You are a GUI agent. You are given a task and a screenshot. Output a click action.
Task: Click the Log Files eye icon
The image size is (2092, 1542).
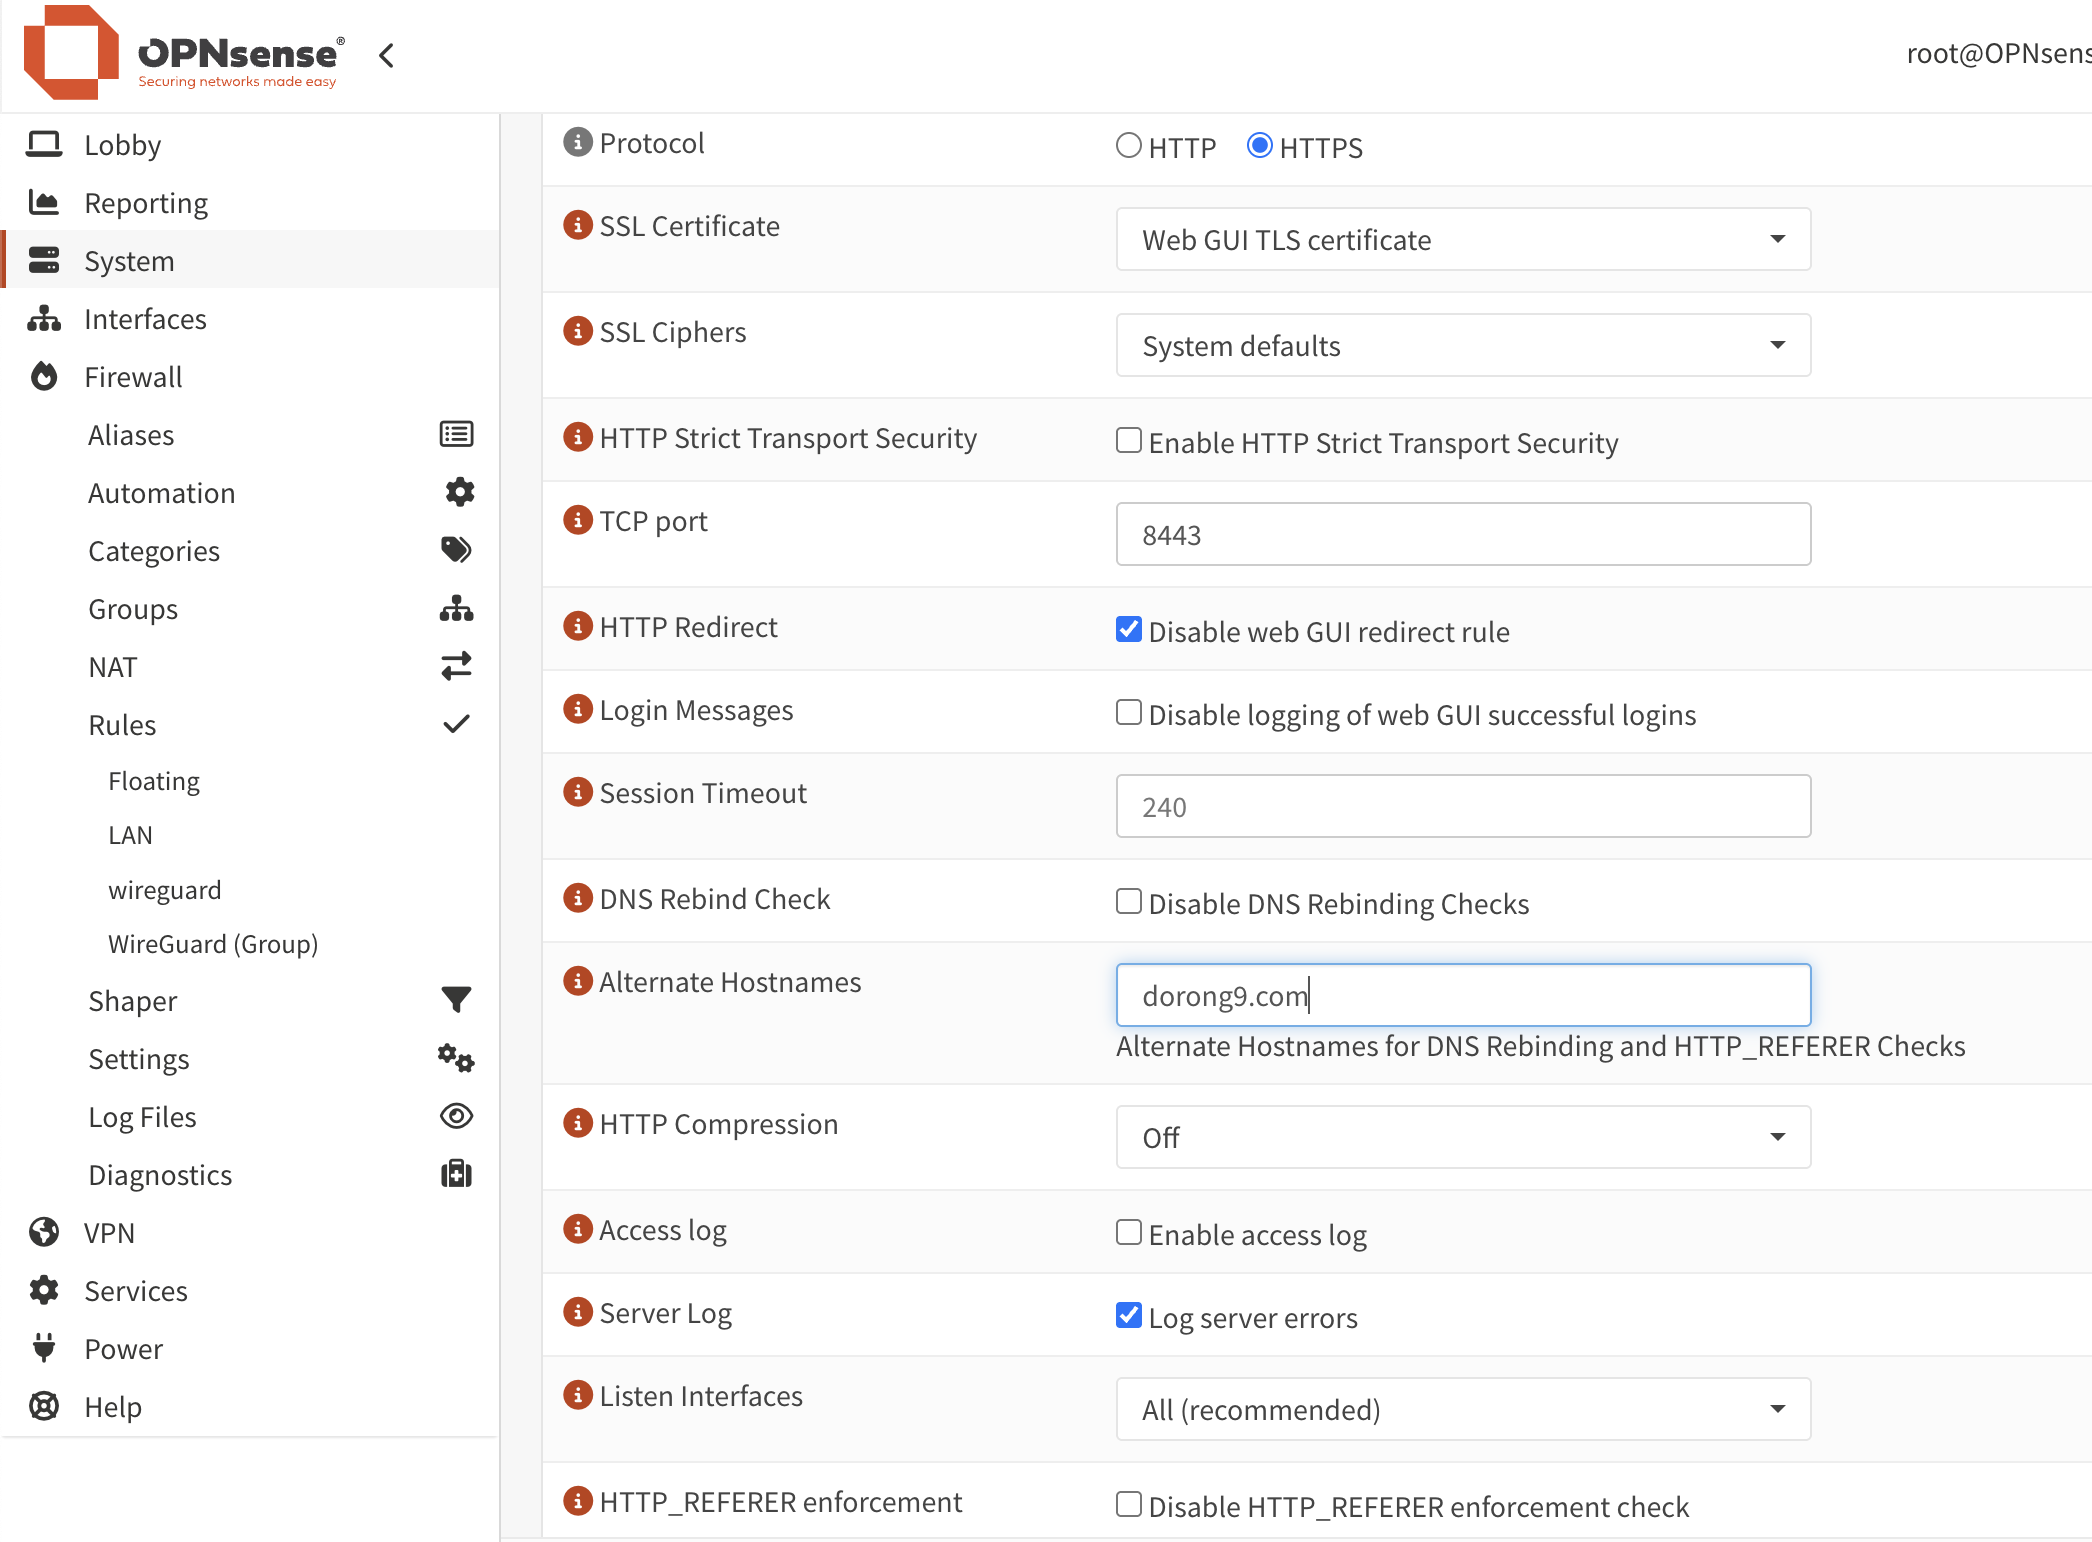pos(456,1116)
